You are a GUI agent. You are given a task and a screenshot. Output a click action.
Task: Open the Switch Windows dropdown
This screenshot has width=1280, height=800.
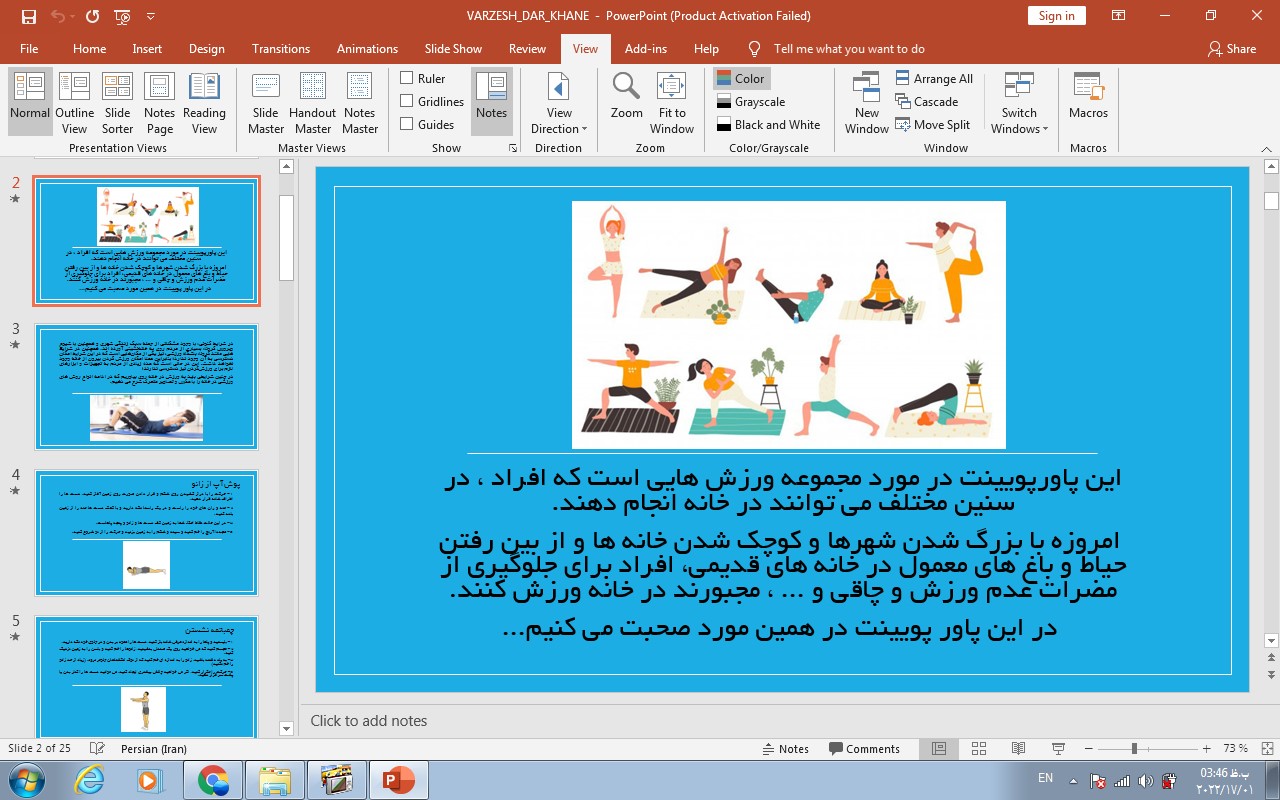click(x=1019, y=128)
